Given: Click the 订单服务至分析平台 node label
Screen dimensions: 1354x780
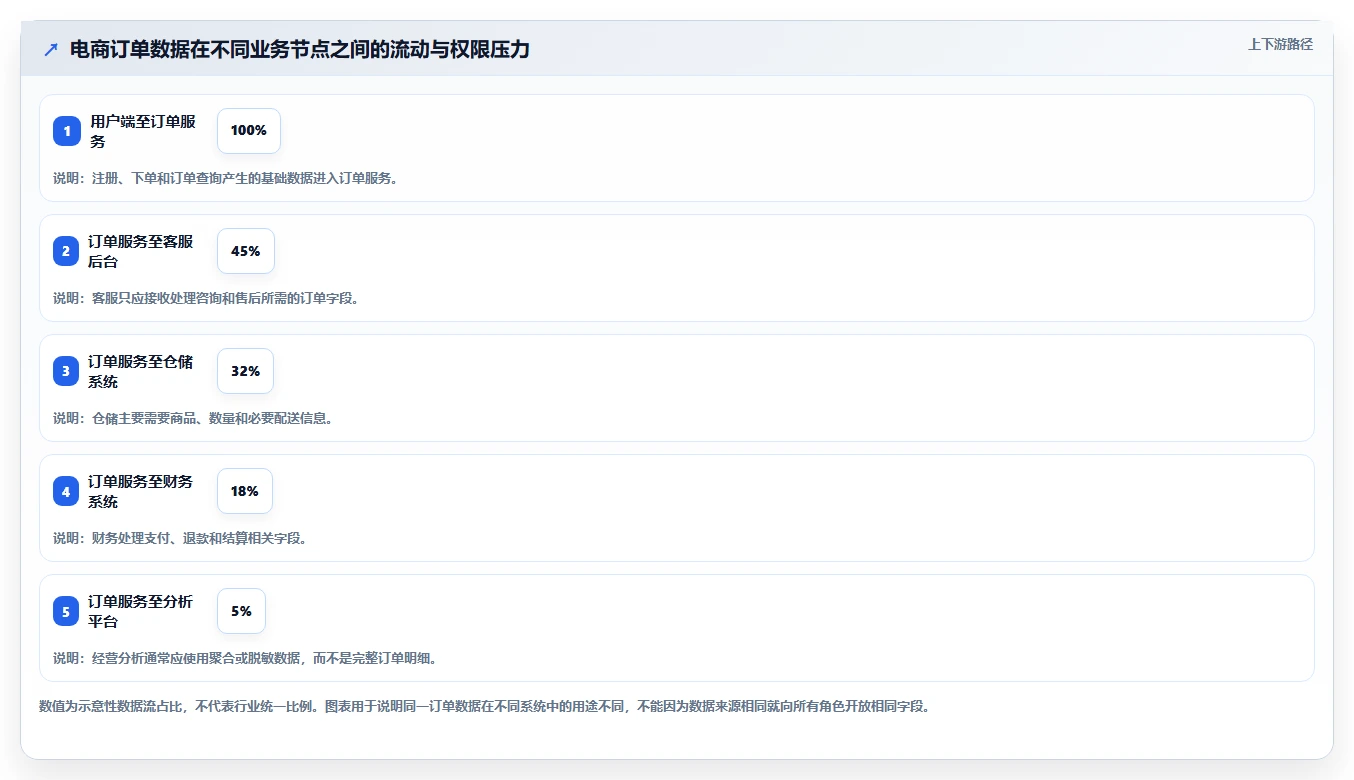Looking at the screenshot, I should [141, 611].
